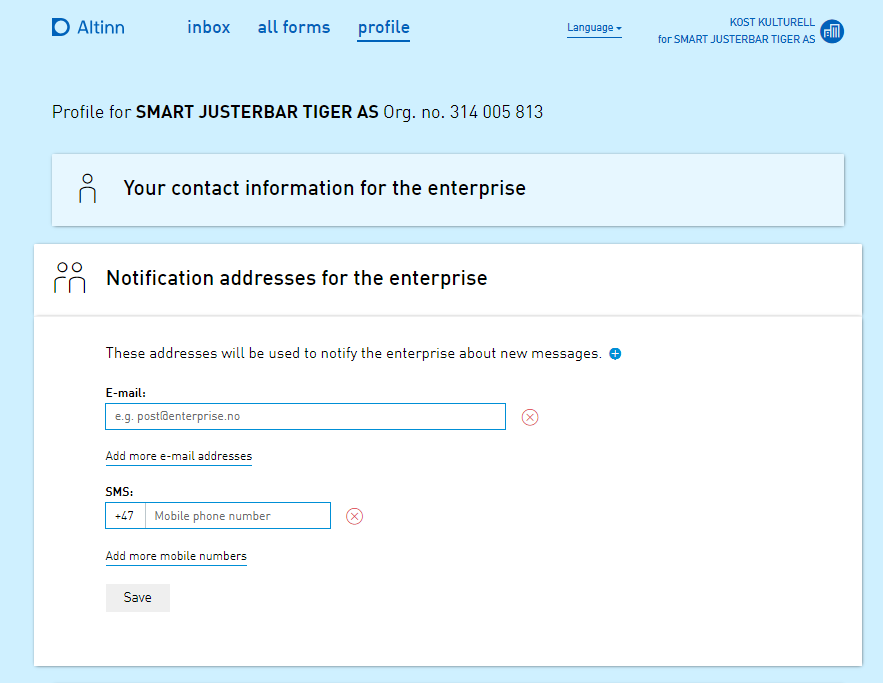This screenshot has width=883, height=683.
Task: Open the all forms tab
Action: [x=294, y=28]
